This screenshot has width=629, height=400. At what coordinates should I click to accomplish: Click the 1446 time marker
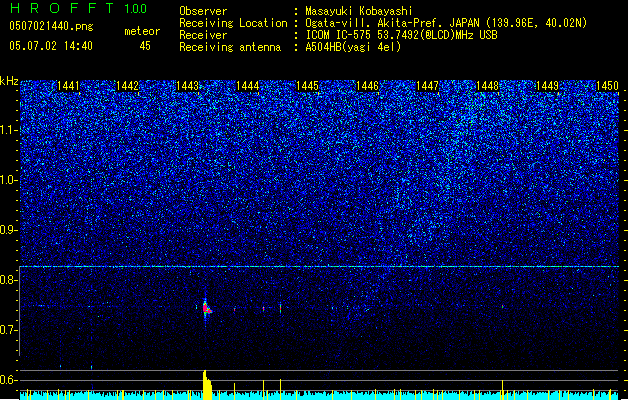click(x=367, y=86)
